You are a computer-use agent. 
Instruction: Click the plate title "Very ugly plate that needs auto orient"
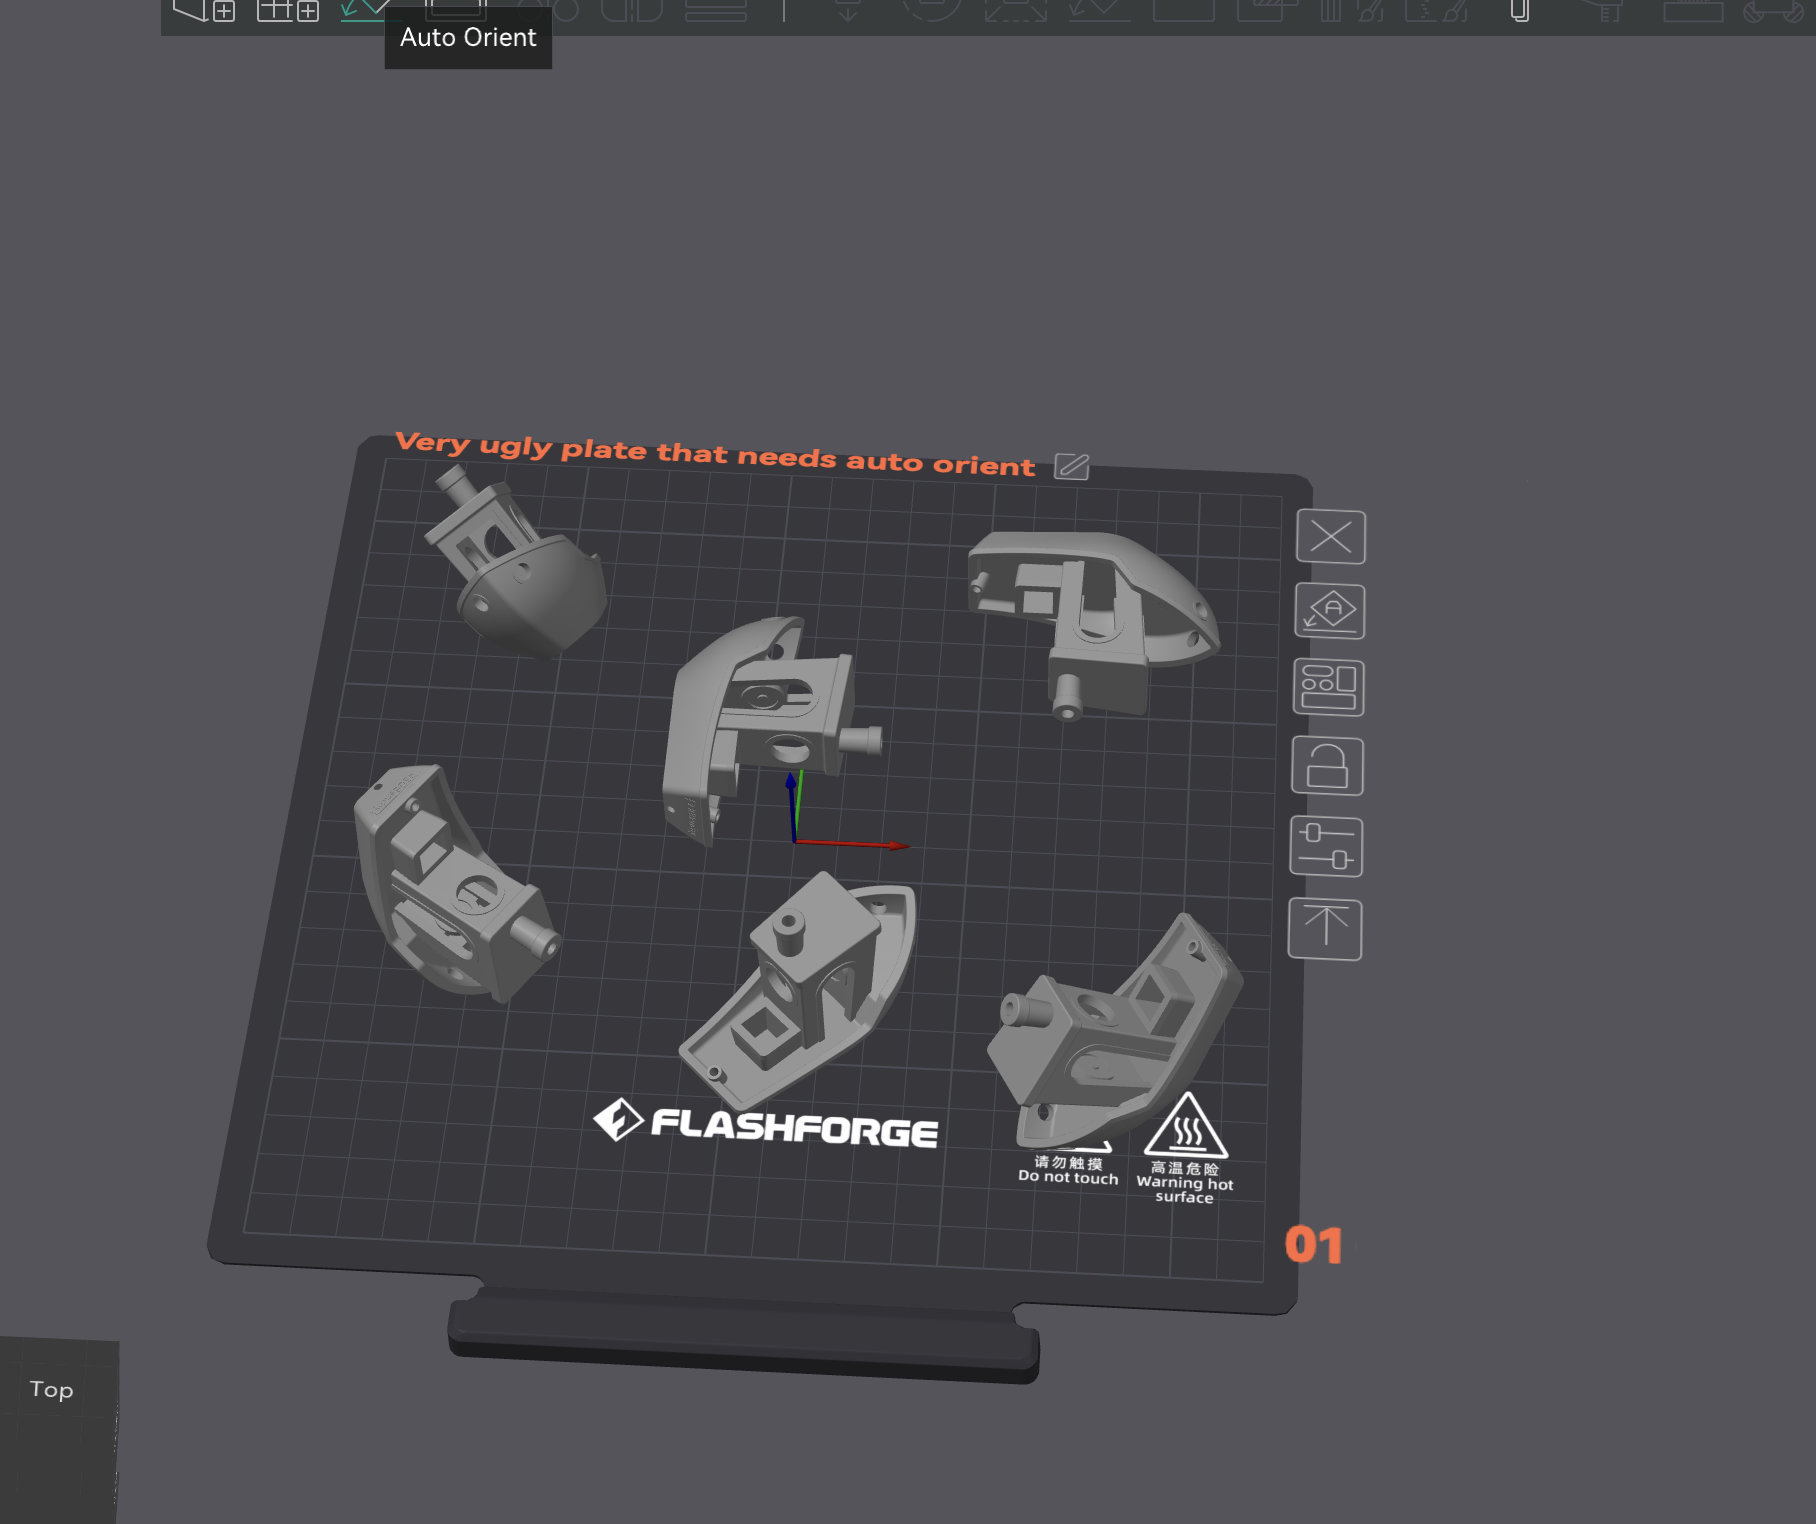point(715,454)
